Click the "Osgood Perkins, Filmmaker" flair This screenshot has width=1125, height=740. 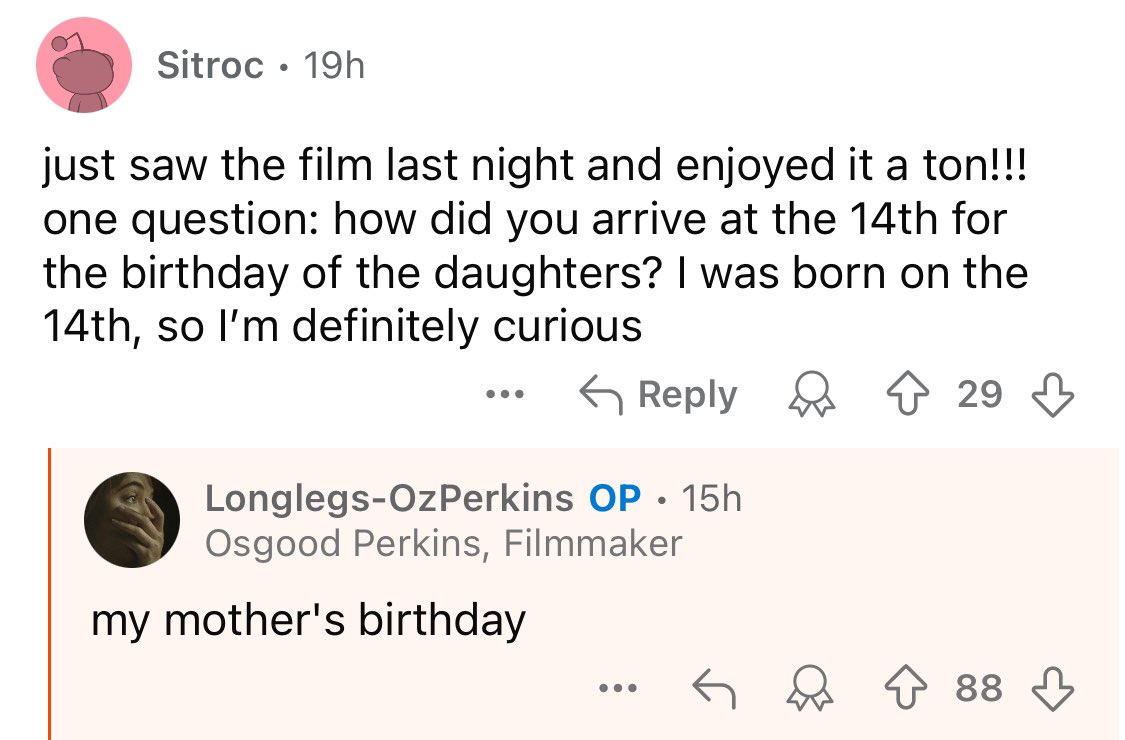point(443,543)
